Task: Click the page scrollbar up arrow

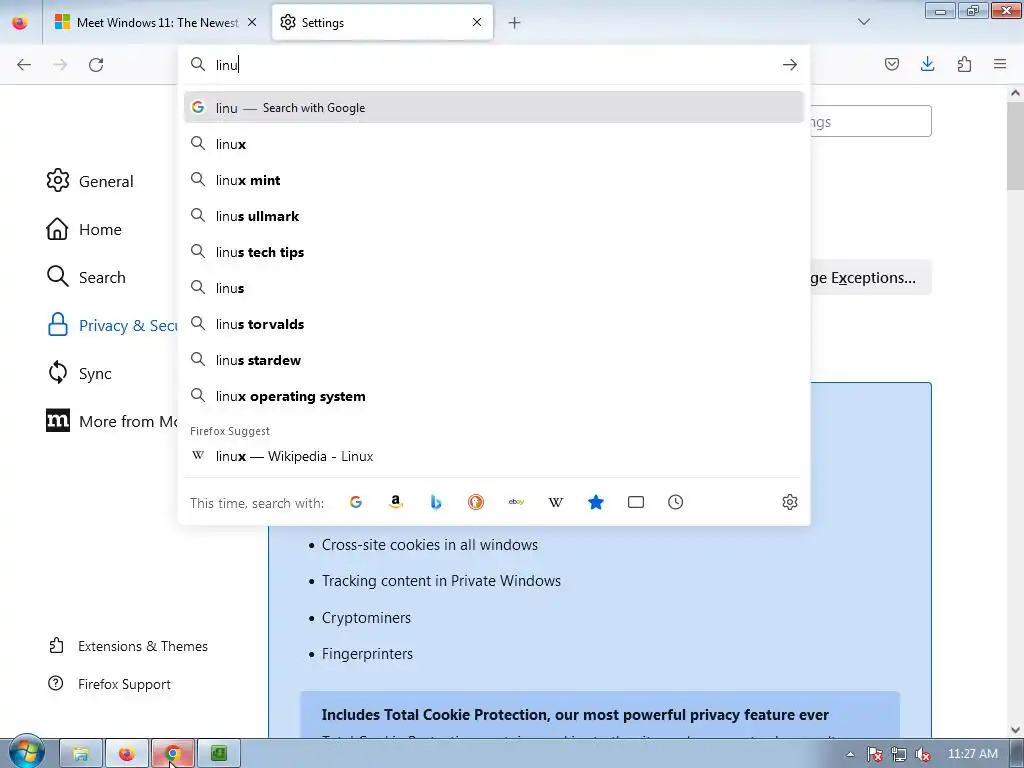Action: 1015,93
